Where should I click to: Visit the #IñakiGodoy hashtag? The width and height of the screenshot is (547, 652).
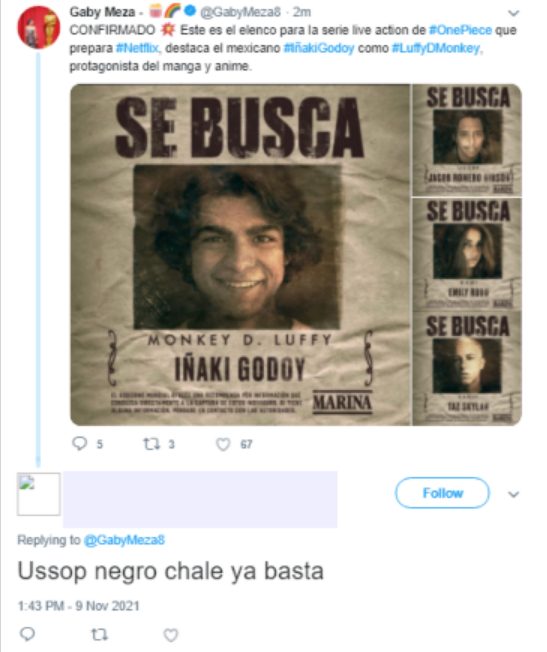click(x=319, y=48)
